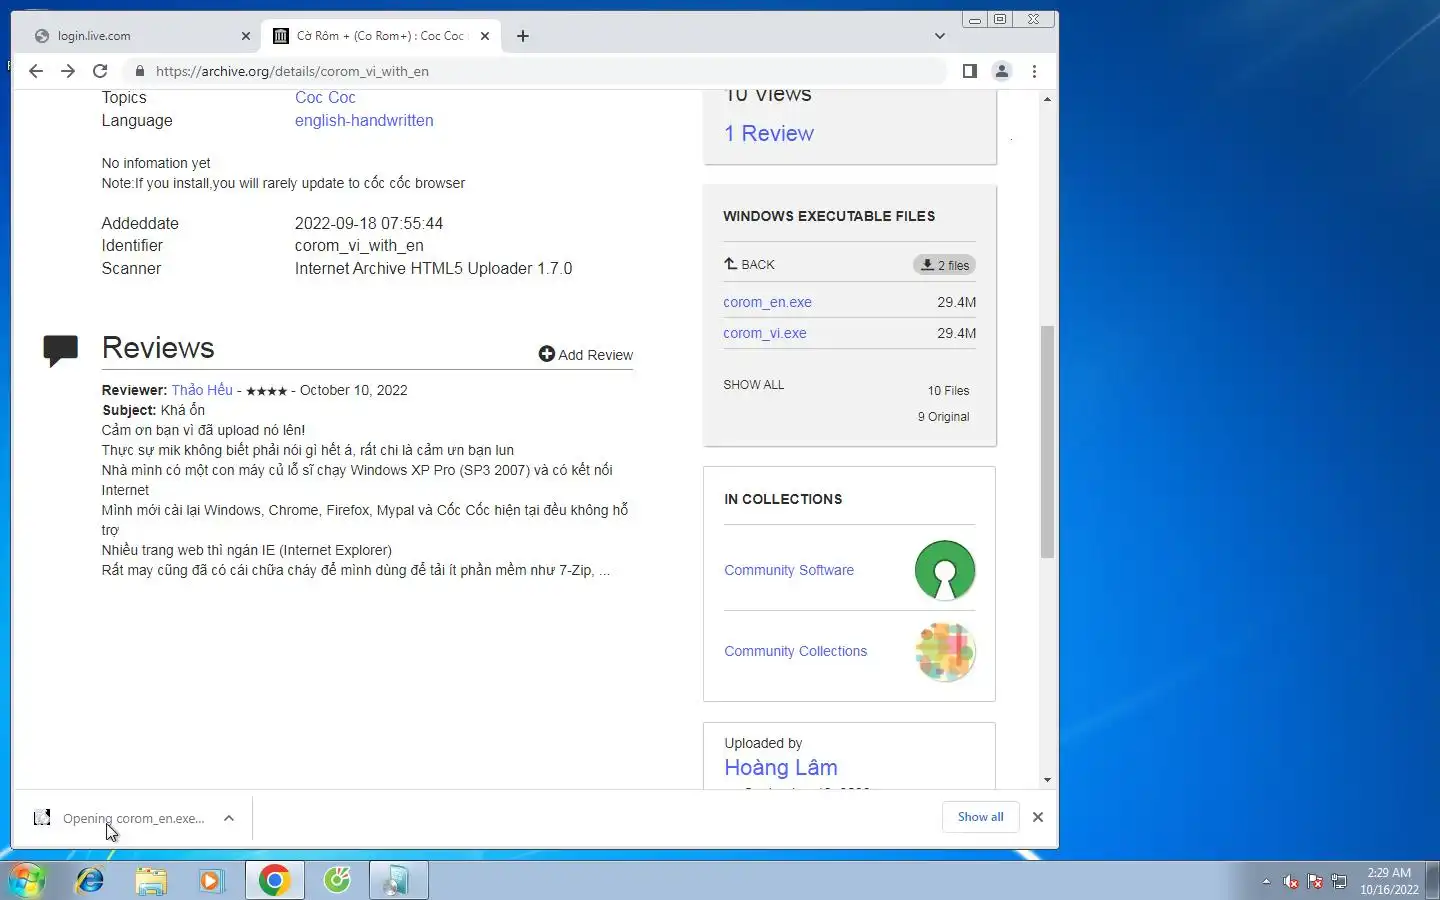
Task: Click the Chrome taskbar icon
Action: tap(275, 880)
